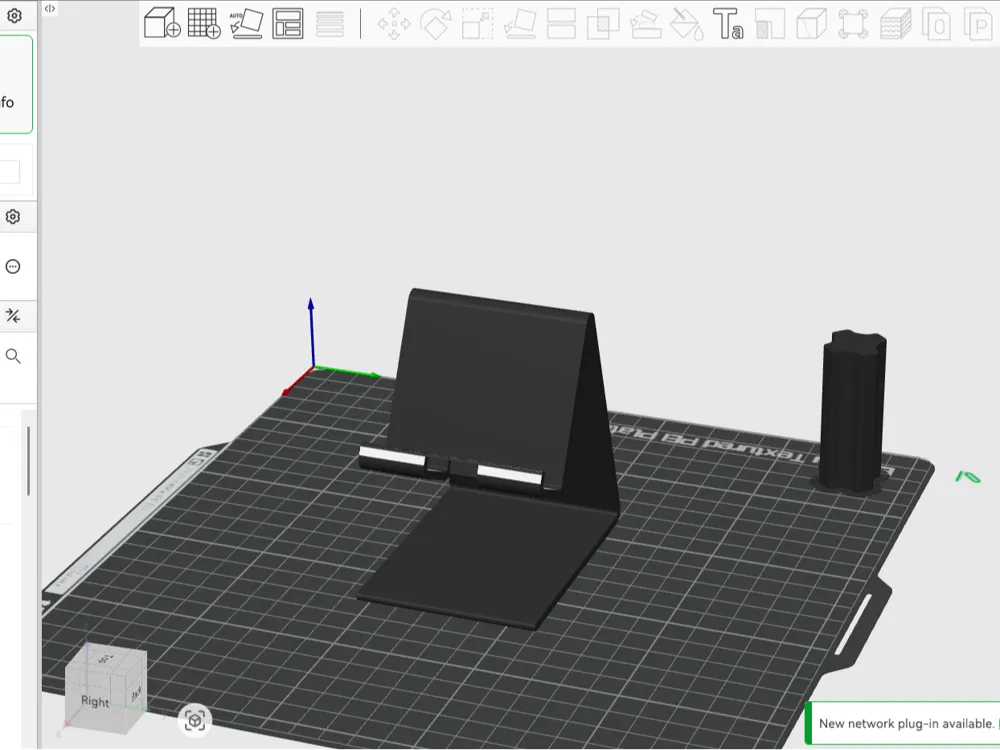Open the second gear settings icon in sidebar
Viewport: 1000px width, 750px height.
click(x=13, y=217)
